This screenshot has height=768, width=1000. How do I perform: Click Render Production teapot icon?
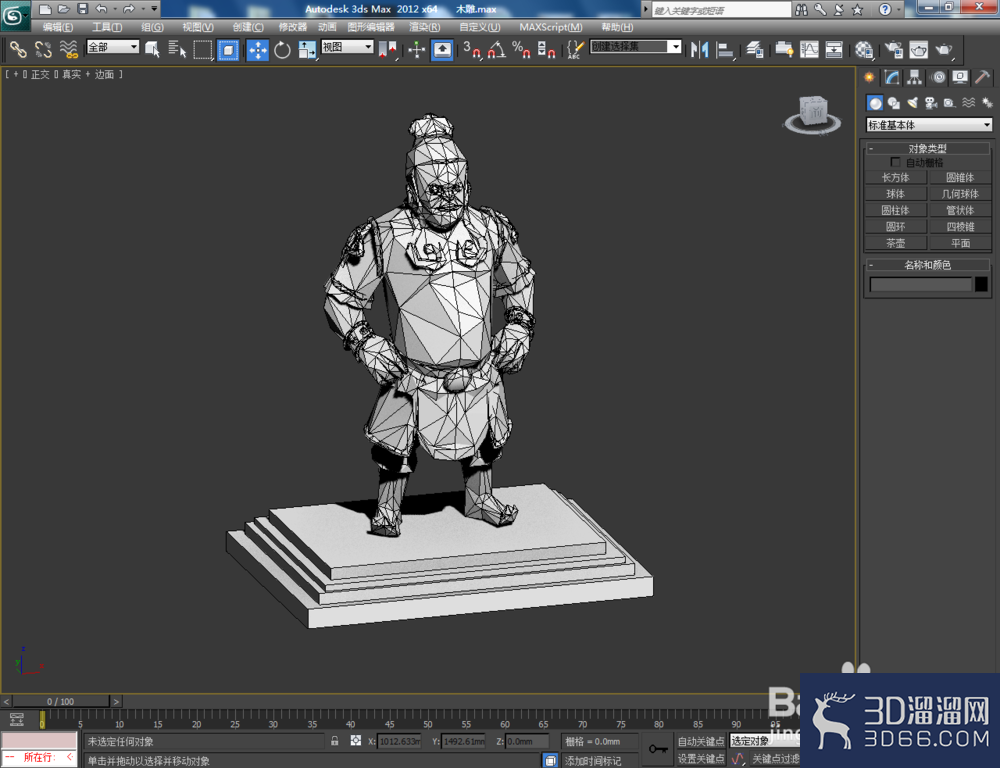click(x=944, y=49)
